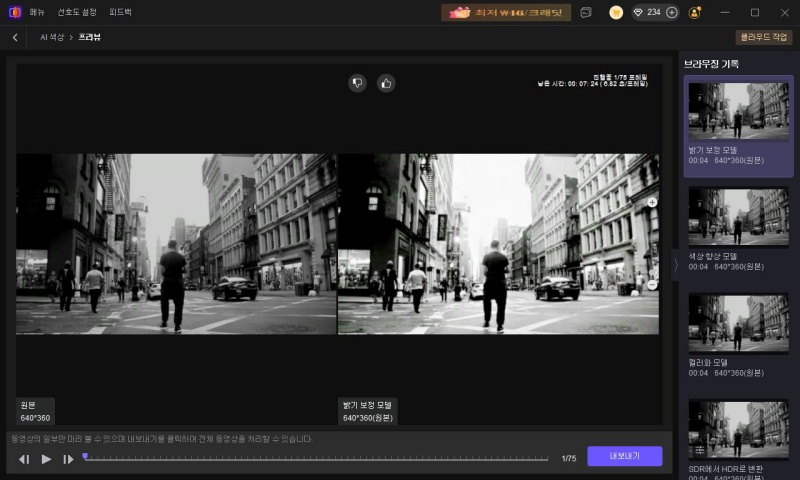Click the thumbs-down feedback icon
This screenshot has width=800, height=480.
(x=357, y=83)
